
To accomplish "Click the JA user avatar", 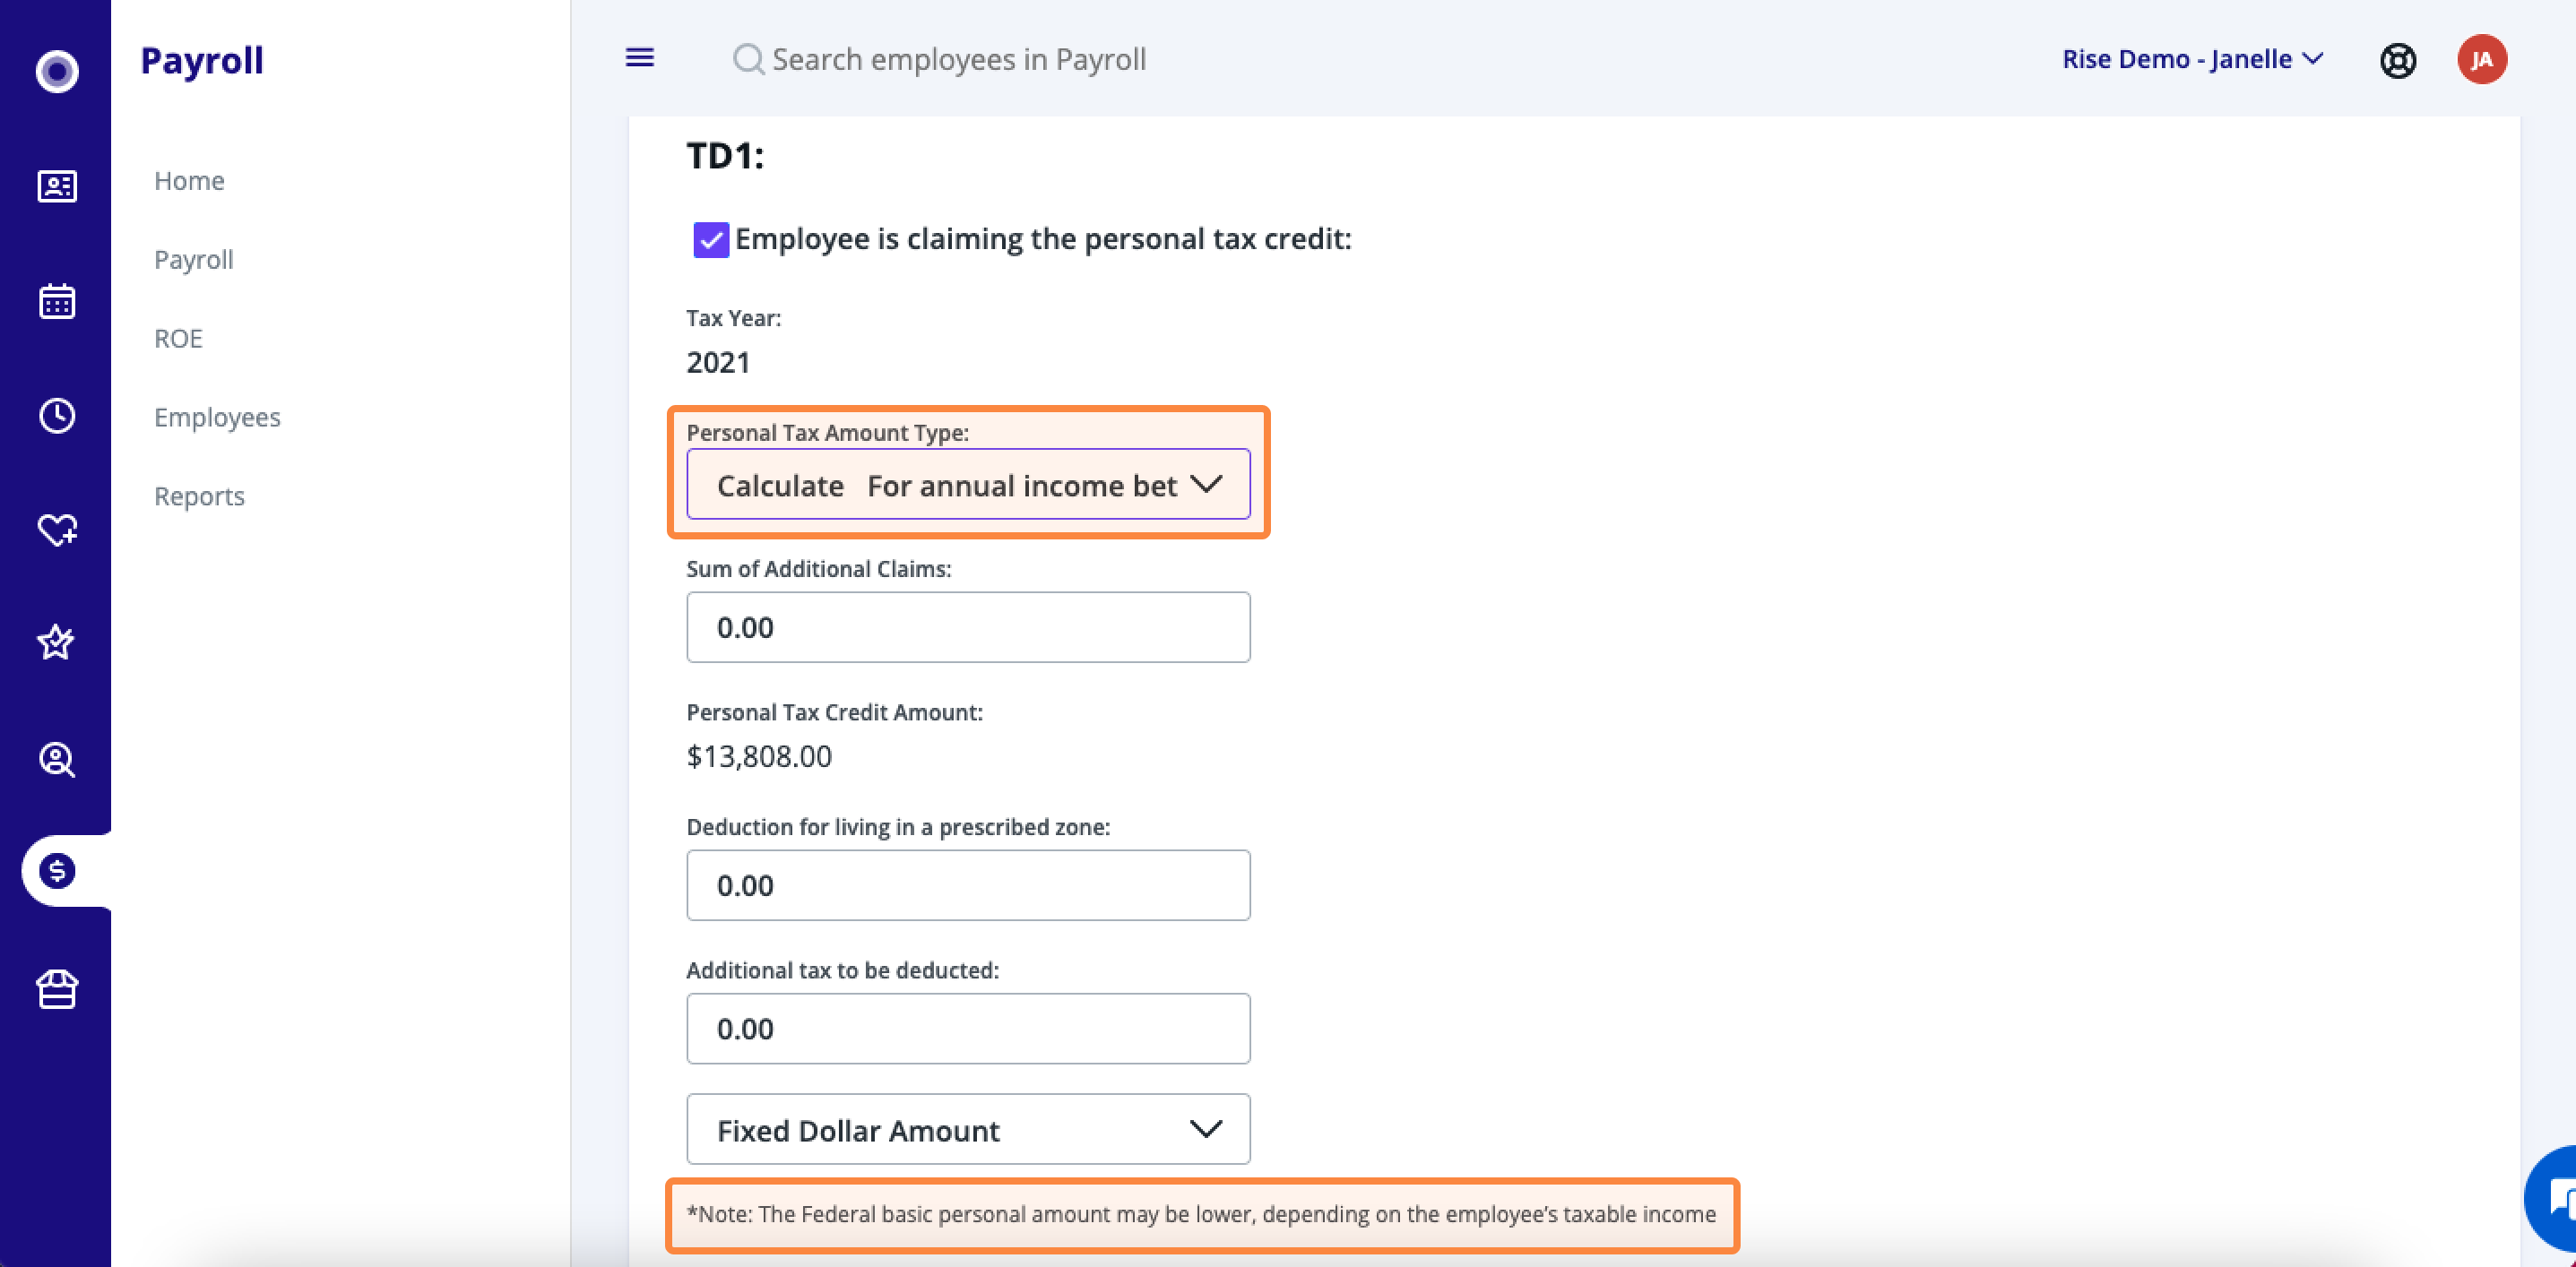I will [2482, 60].
